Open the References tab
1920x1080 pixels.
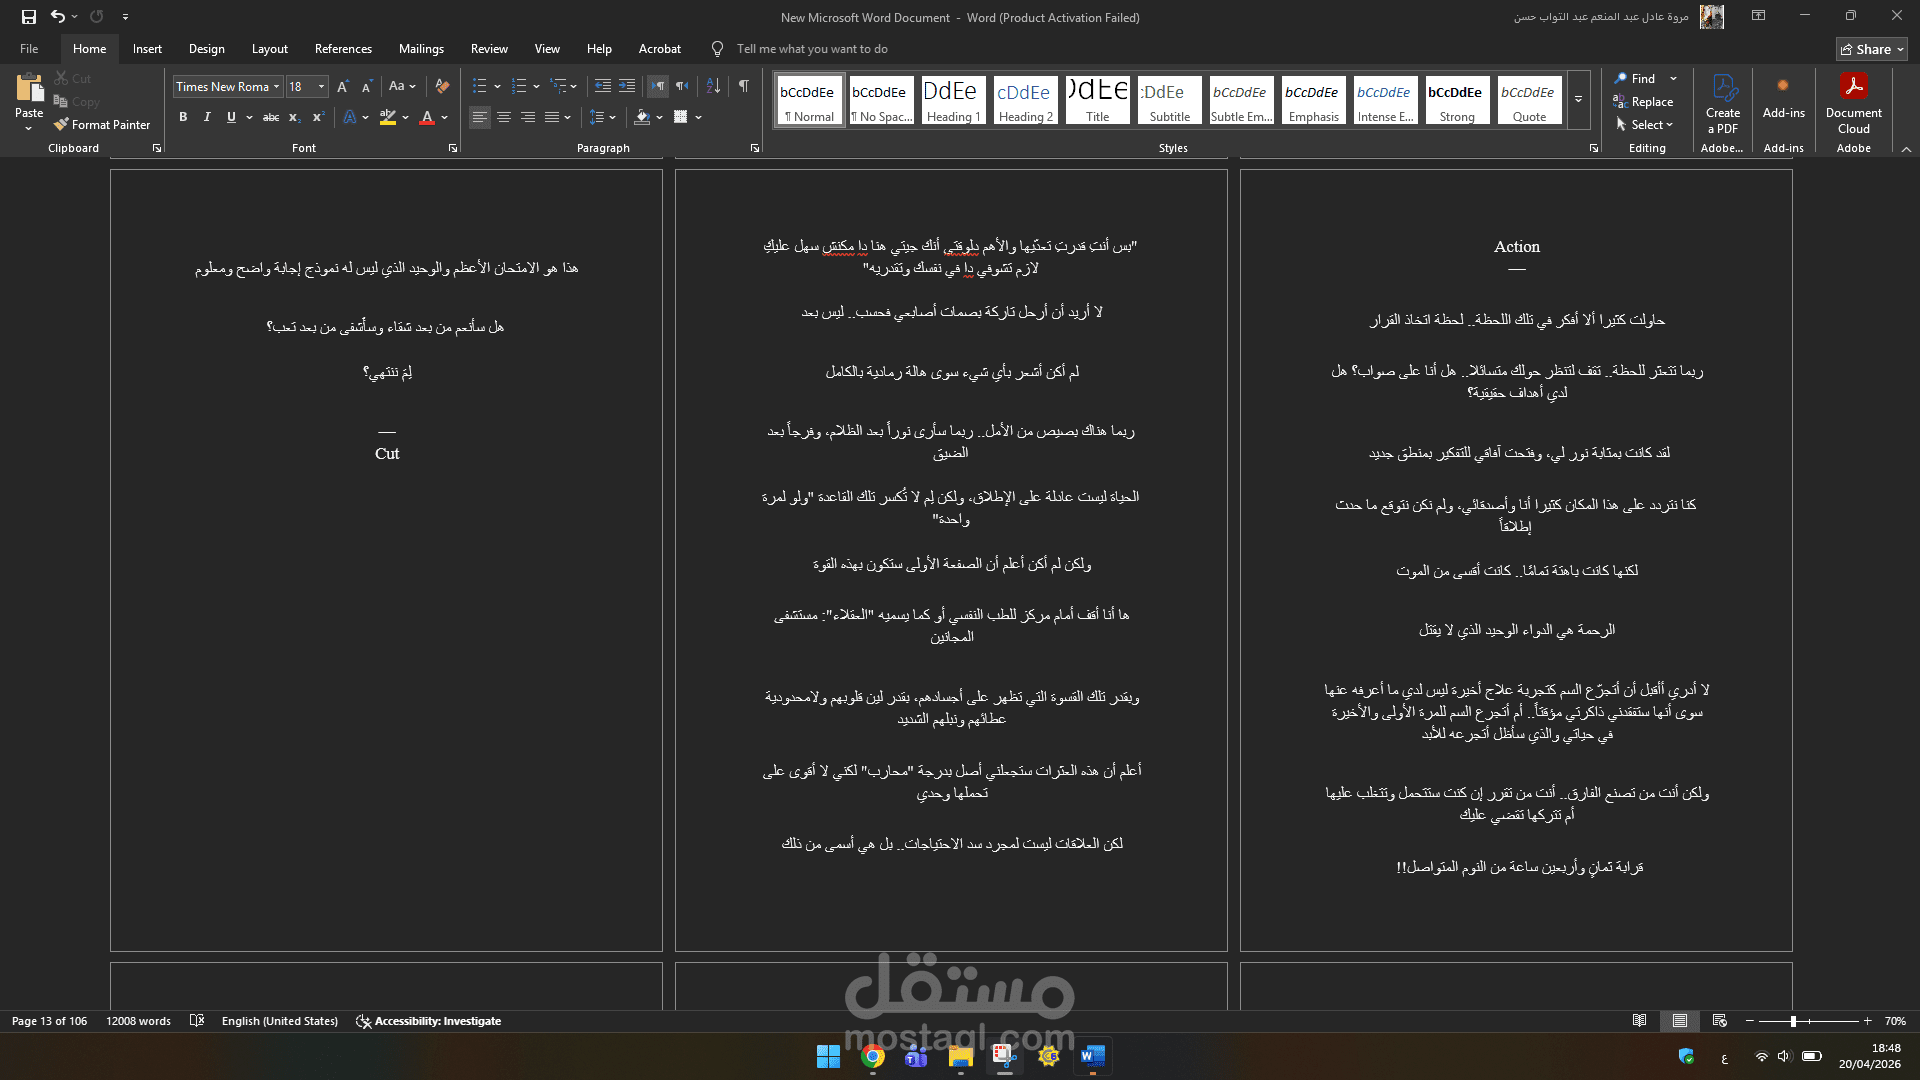[x=343, y=49]
